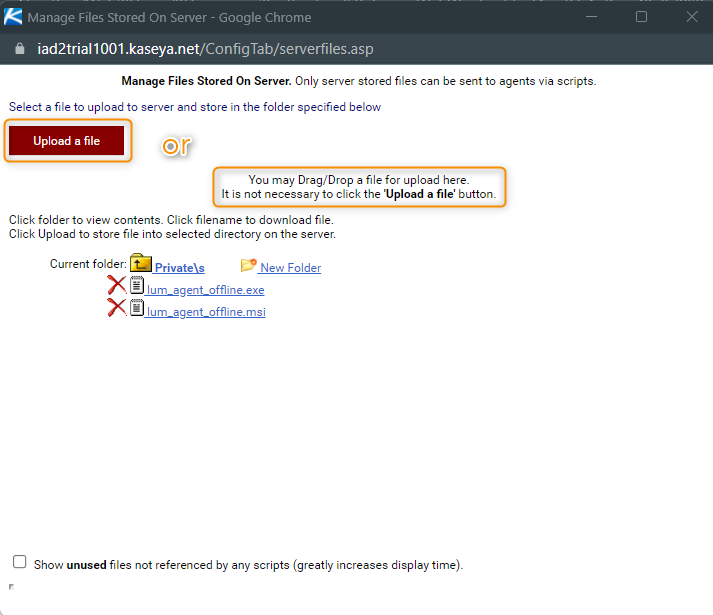Enable the Show unused files checkbox
The width and height of the screenshot is (713, 615).
[x=20, y=562]
